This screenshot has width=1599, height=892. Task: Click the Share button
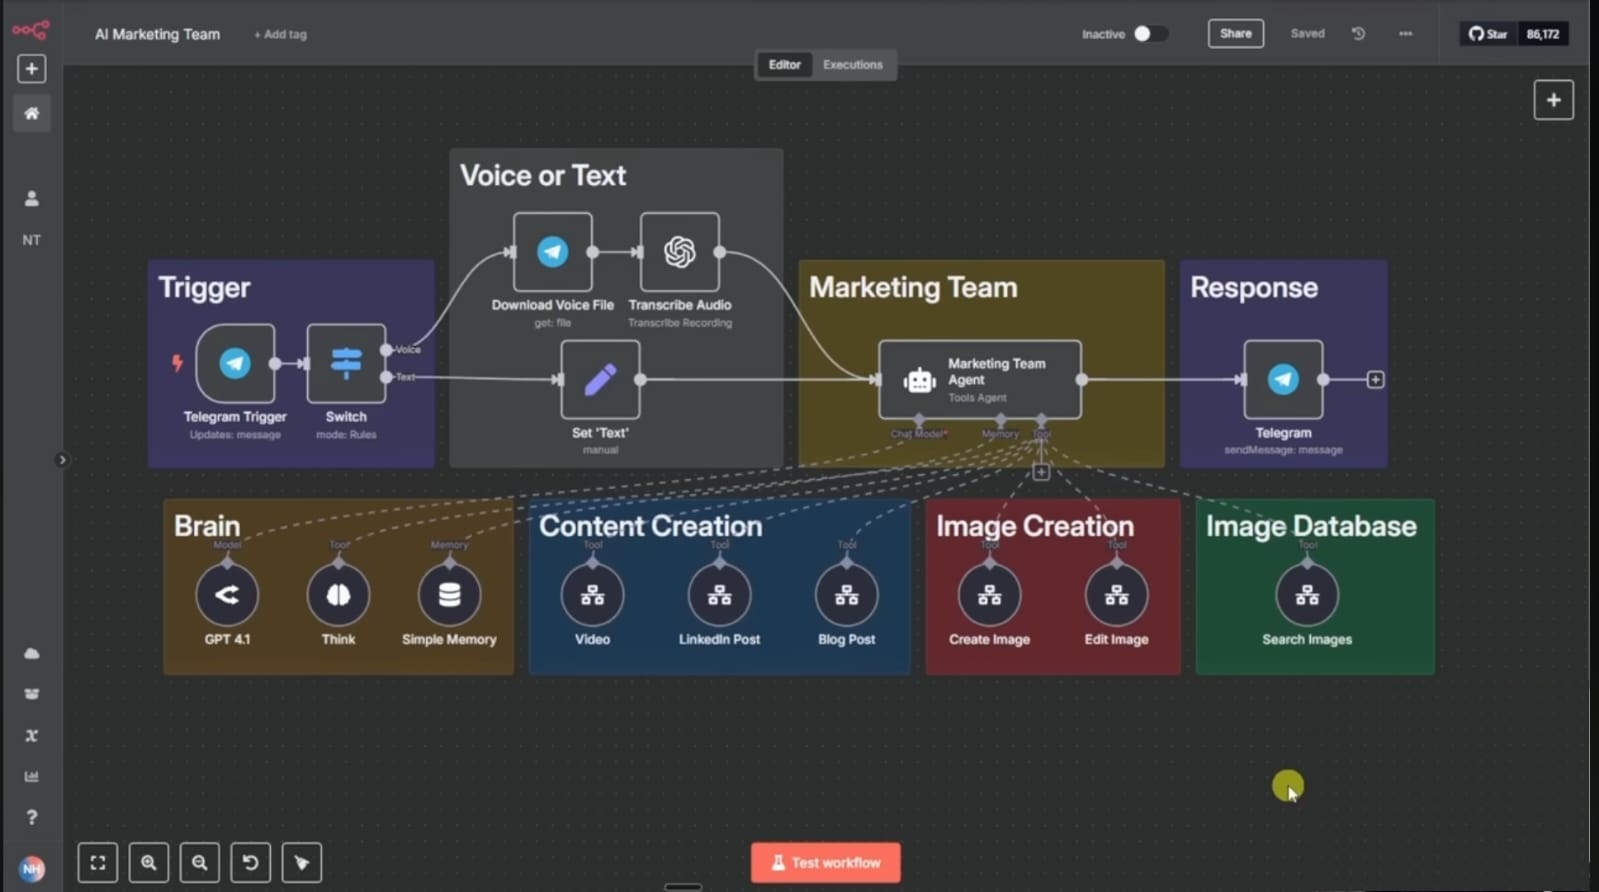[1235, 33]
